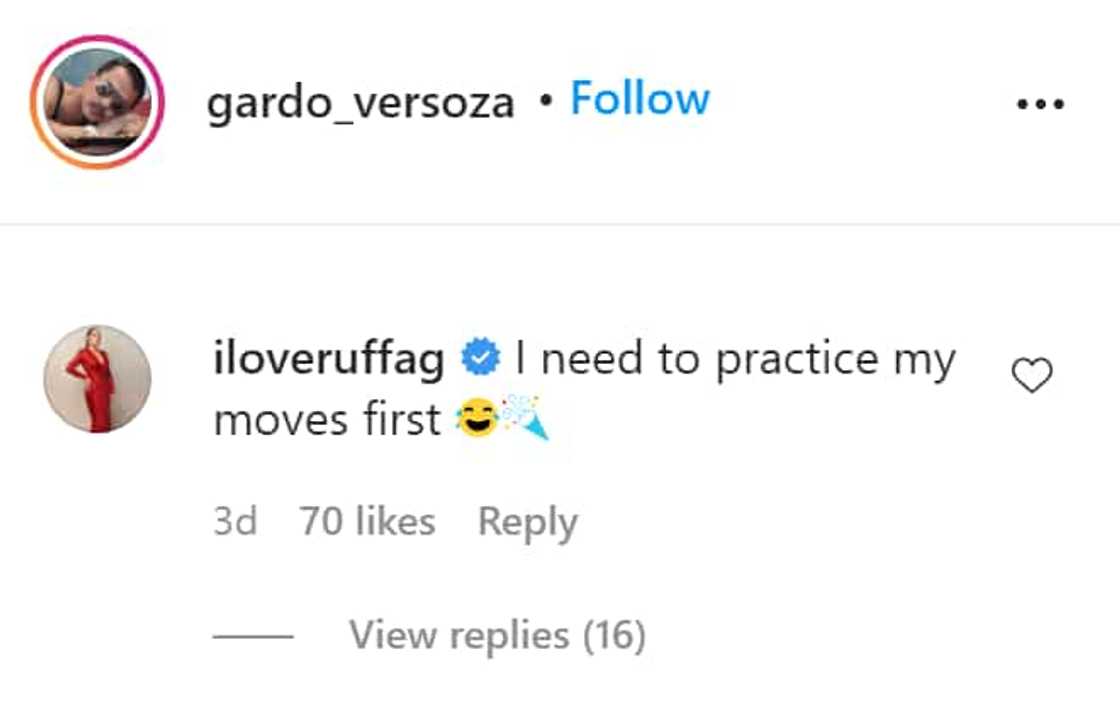
Task: Open gardo_versoza's story from the profile picture
Action: click(97, 102)
